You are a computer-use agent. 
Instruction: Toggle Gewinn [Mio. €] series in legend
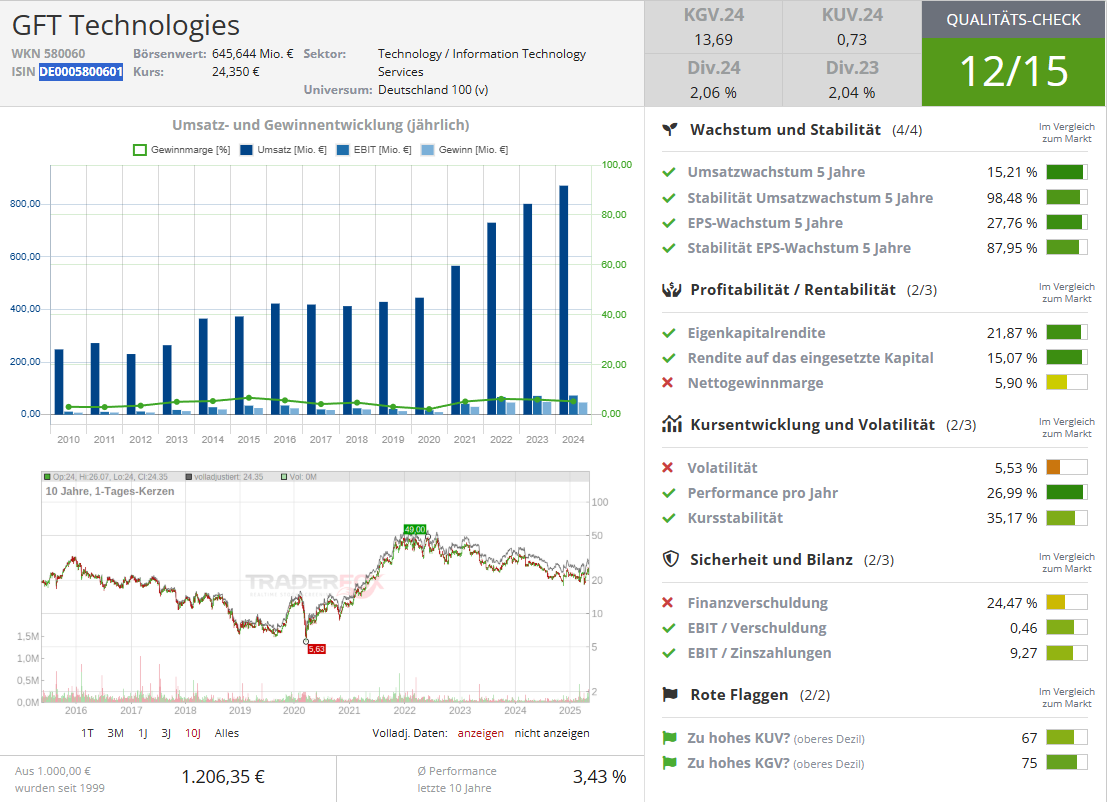[x=465, y=150]
